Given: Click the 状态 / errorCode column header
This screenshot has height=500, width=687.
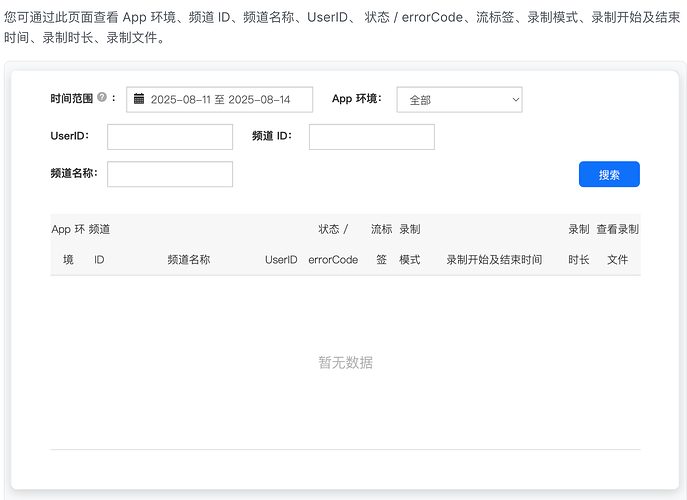Looking at the screenshot, I should coord(333,244).
